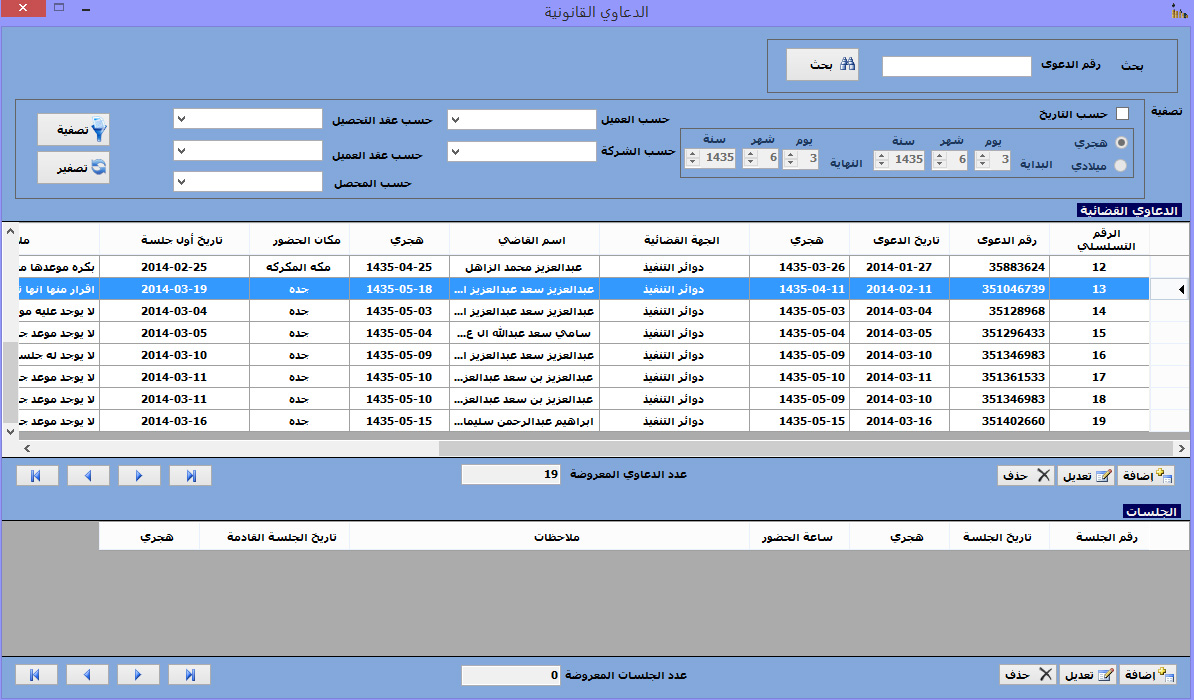
Task: Click the lawsuit number column header
Action: (x=1013, y=241)
